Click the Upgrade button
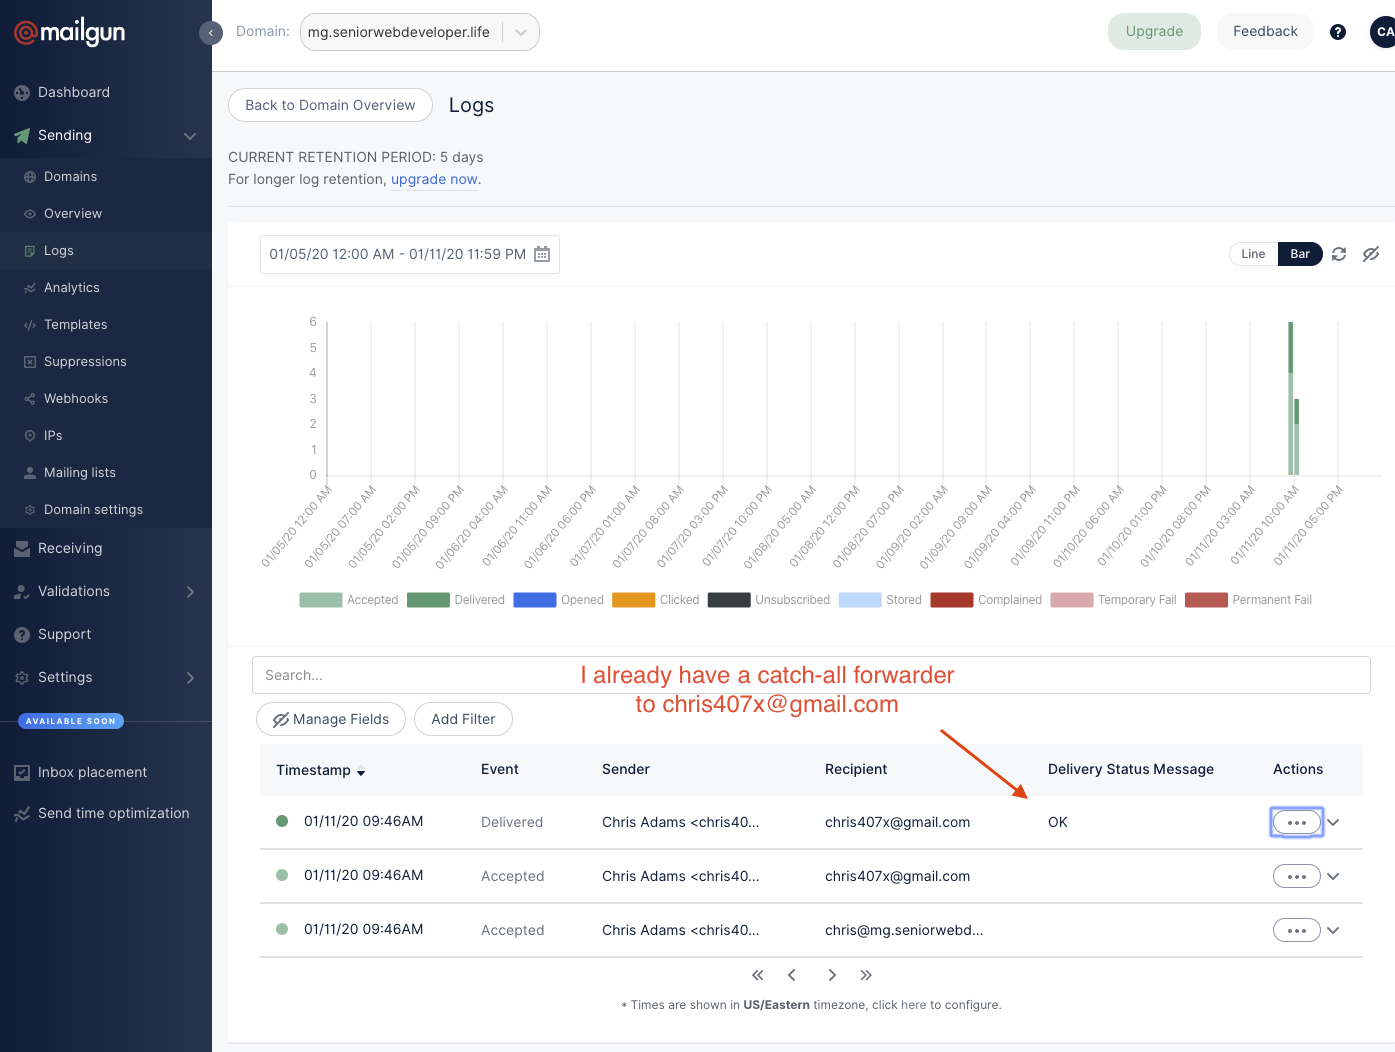 tap(1154, 32)
